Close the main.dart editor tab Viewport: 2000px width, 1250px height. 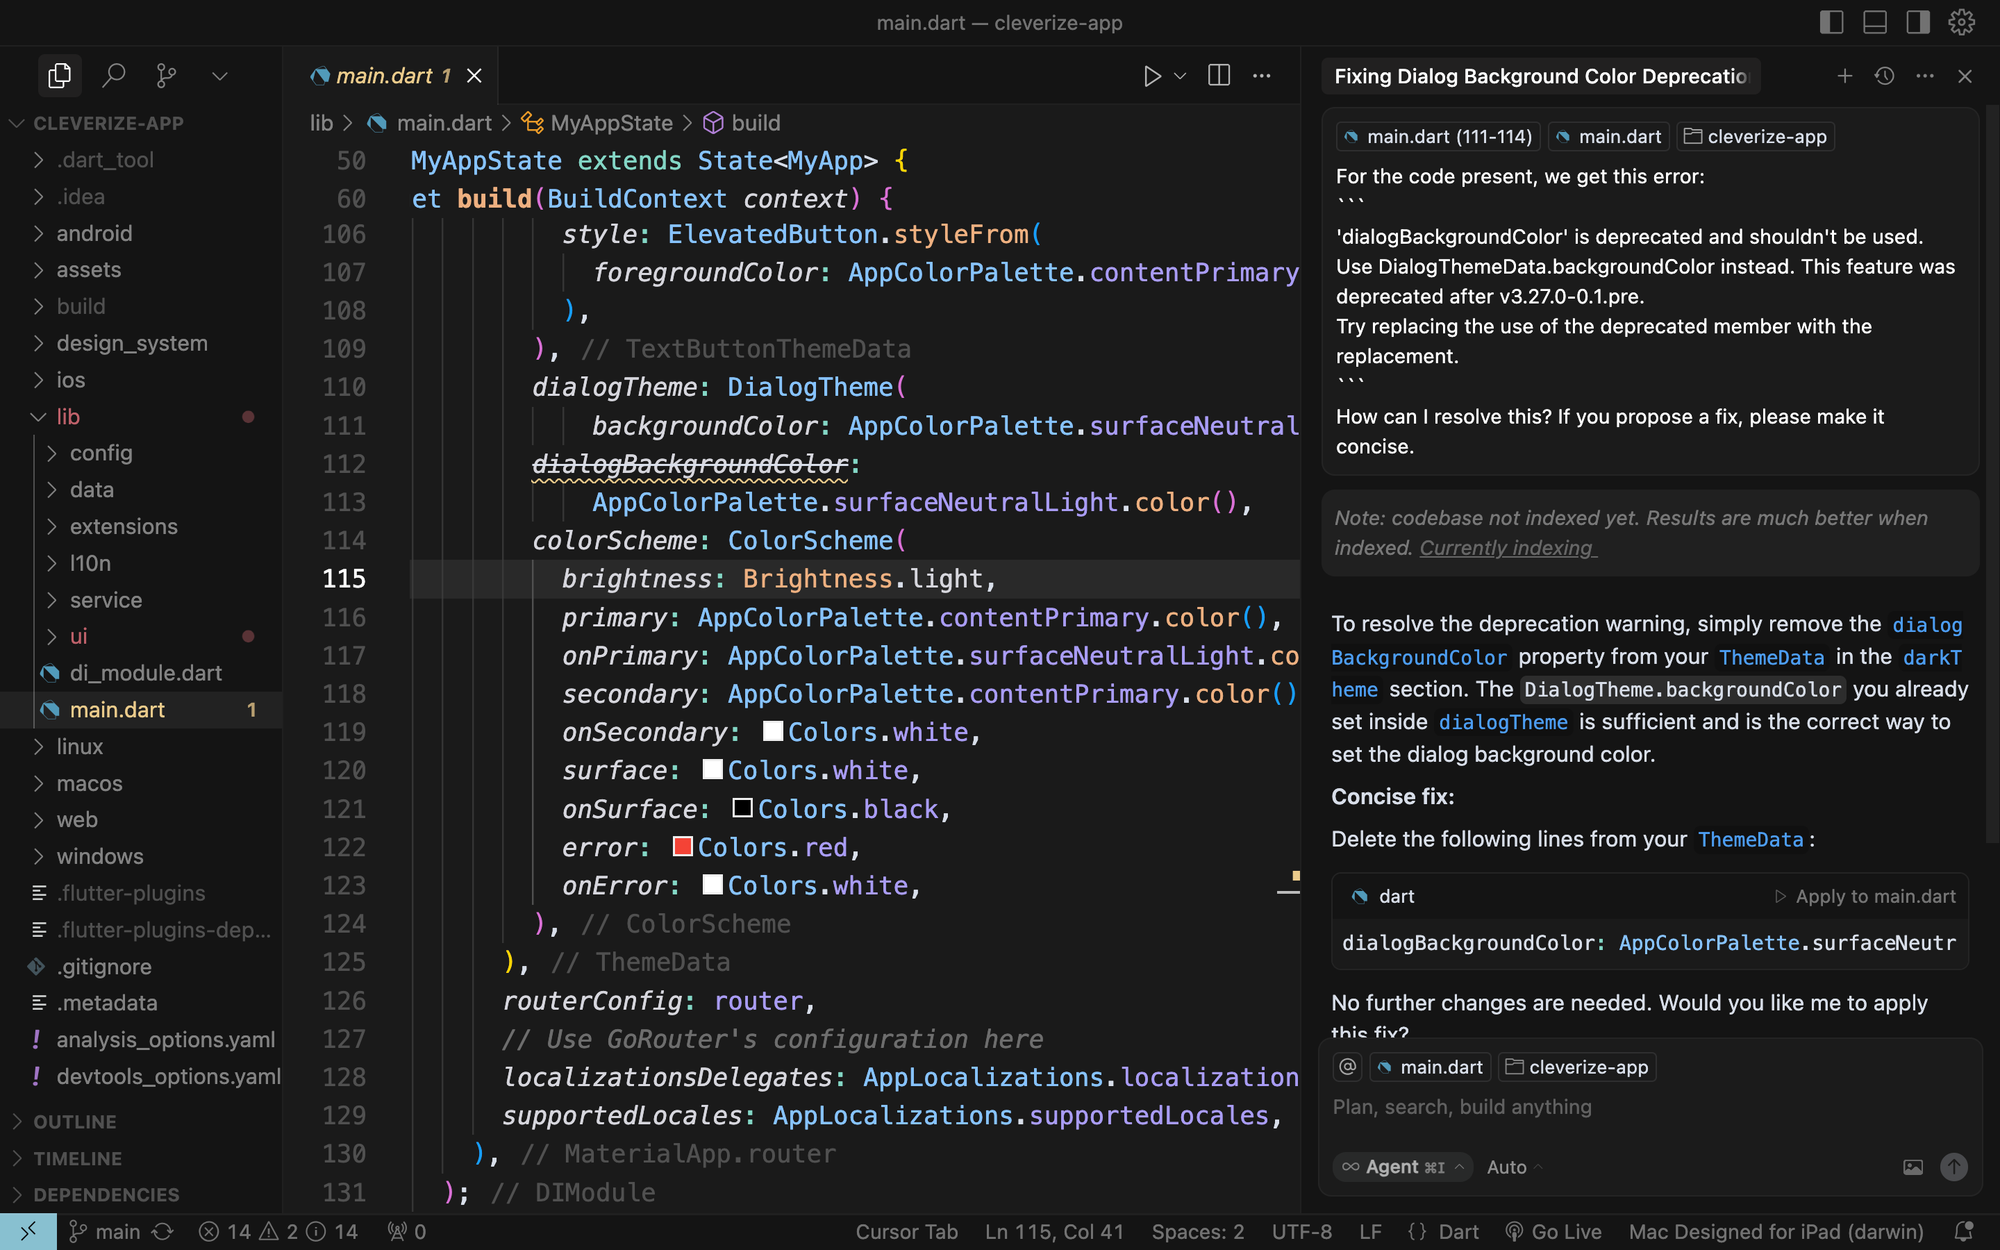(x=475, y=76)
